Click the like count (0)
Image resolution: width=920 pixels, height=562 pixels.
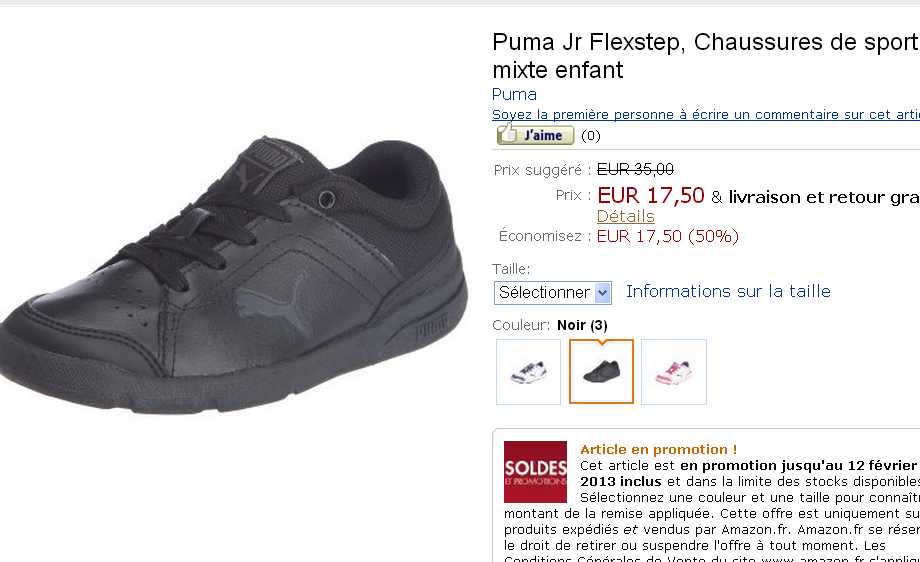pos(591,136)
